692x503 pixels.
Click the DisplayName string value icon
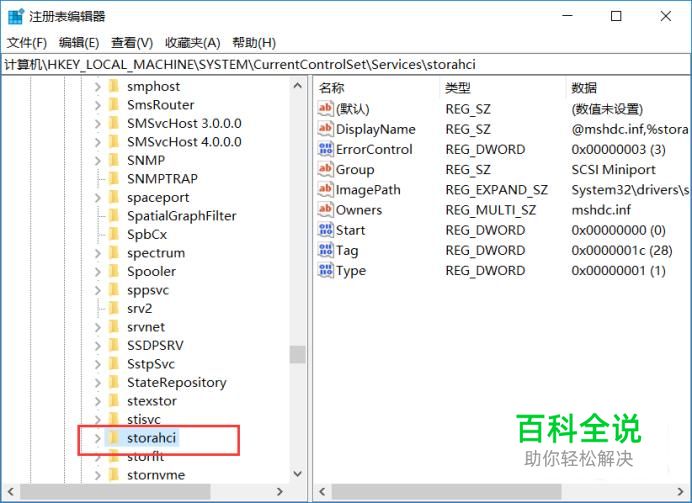click(326, 129)
